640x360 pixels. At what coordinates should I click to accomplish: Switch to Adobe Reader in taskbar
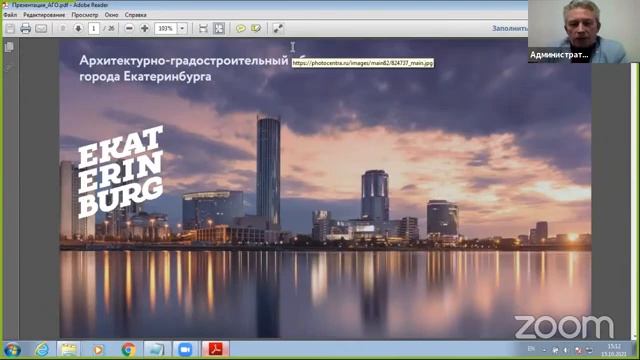(215, 350)
